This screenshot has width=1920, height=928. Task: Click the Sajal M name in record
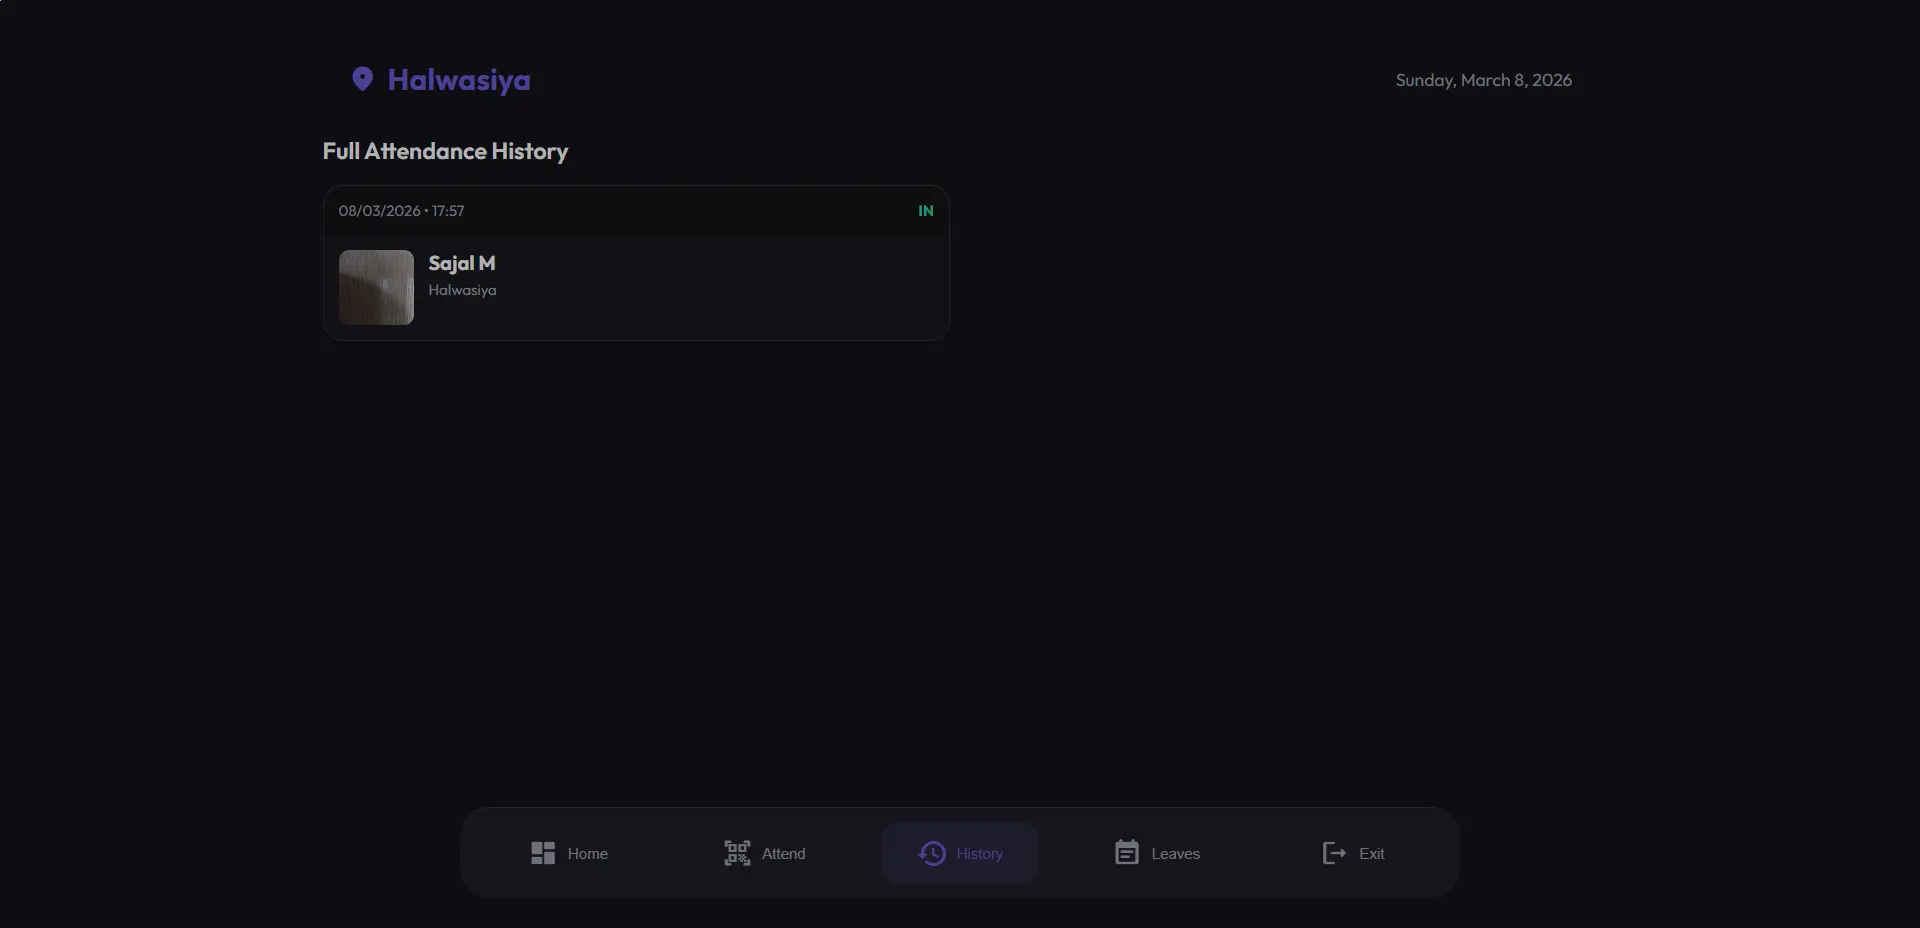coord(462,263)
